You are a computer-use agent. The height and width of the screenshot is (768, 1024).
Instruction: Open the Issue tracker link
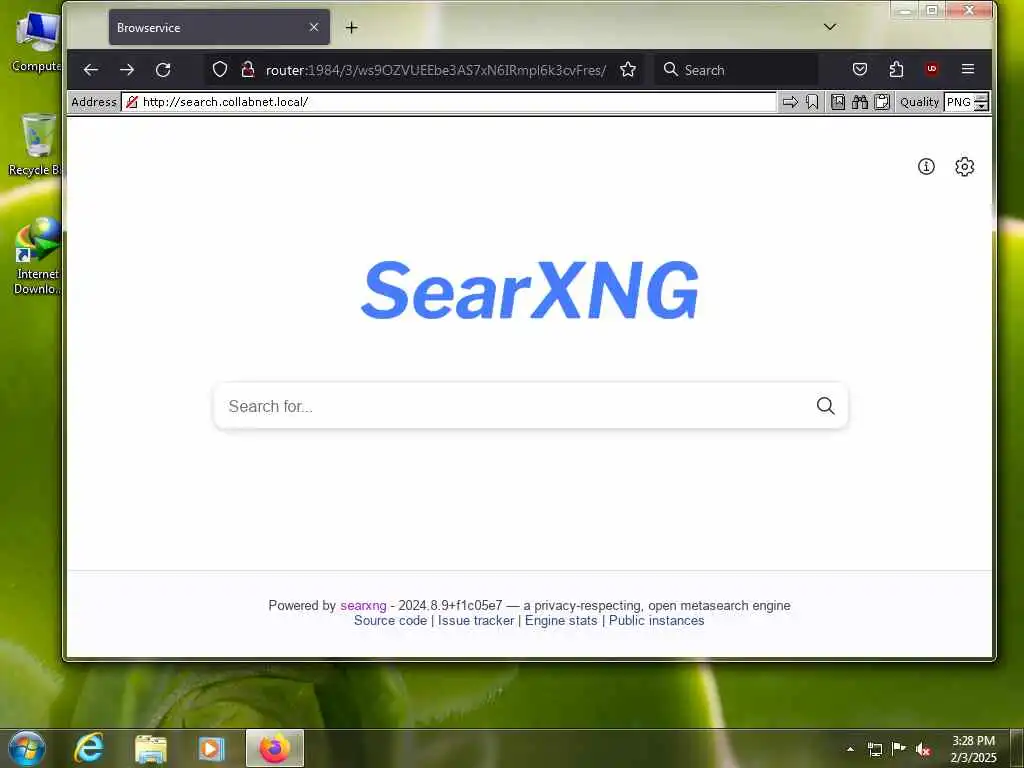pyautogui.click(x=476, y=620)
